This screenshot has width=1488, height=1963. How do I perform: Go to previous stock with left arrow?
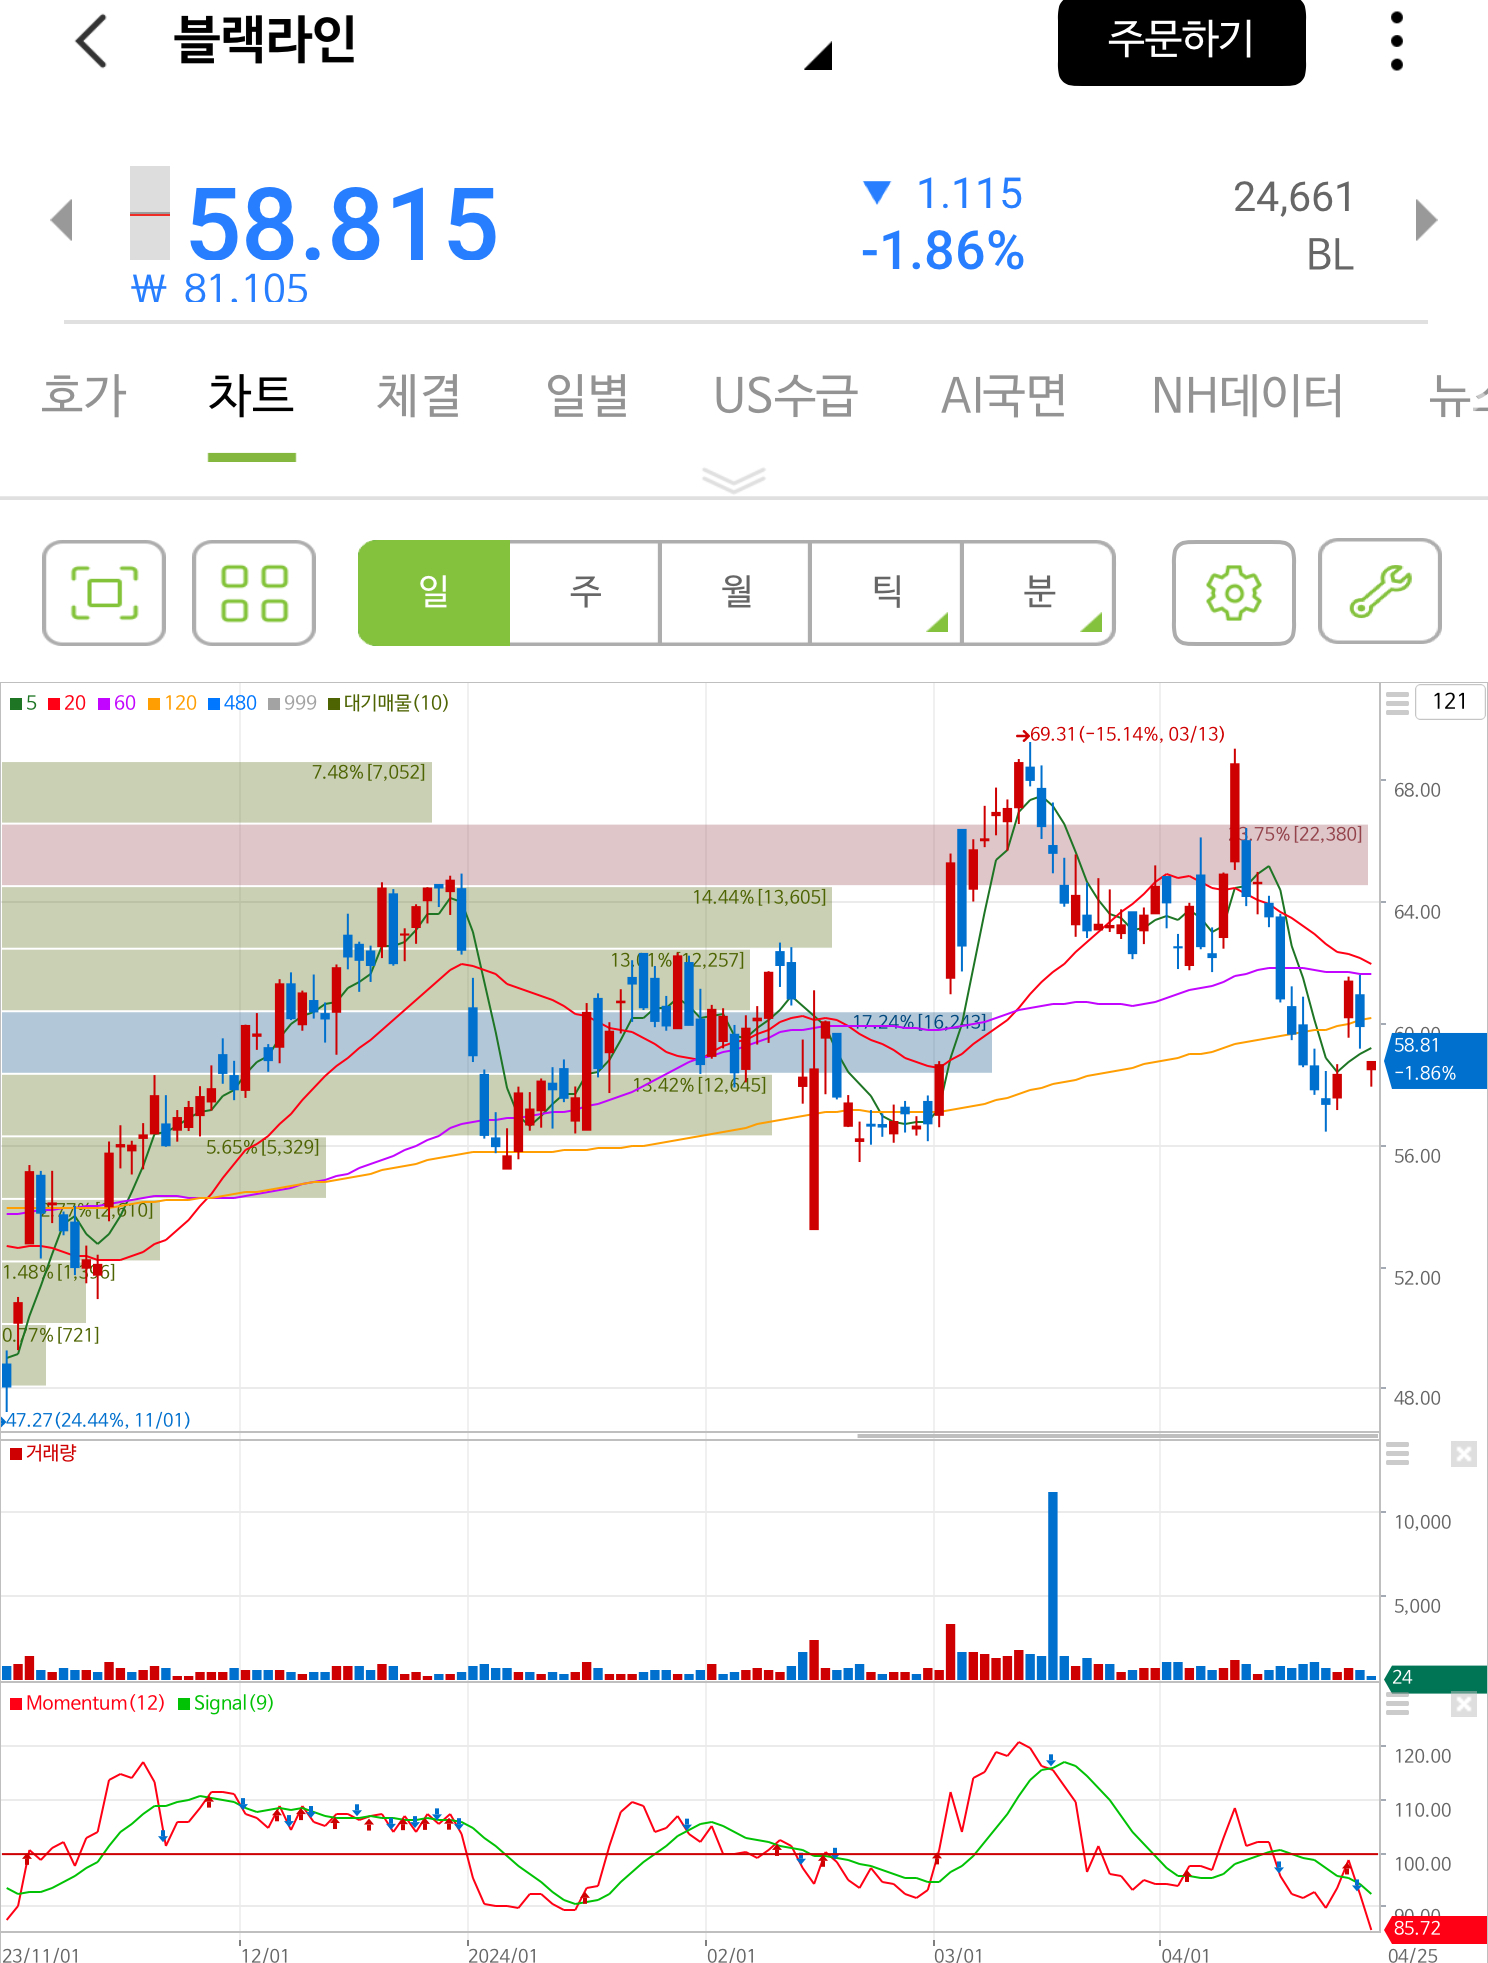click(62, 220)
